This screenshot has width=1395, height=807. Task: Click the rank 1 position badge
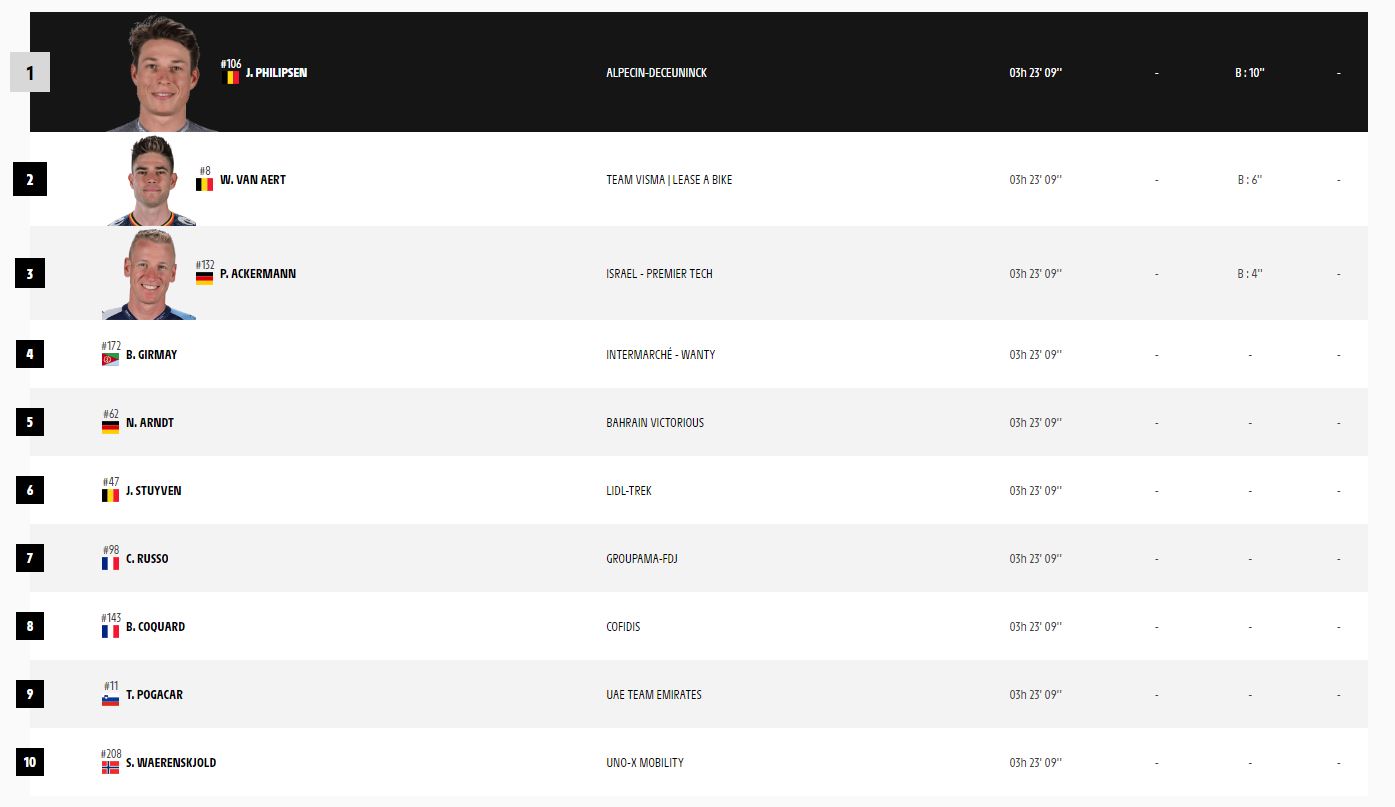tap(30, 73)
